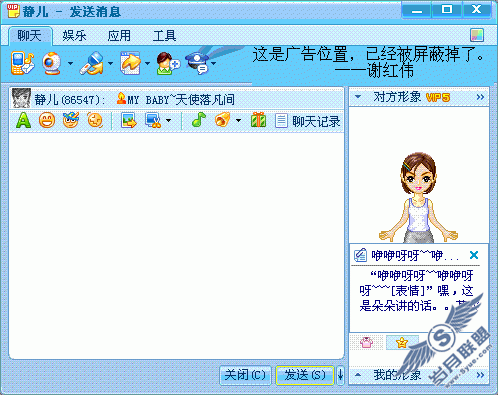The image size is (498, 395).
Task: Click the screen capture scissors icon
Action: (153, 120)
